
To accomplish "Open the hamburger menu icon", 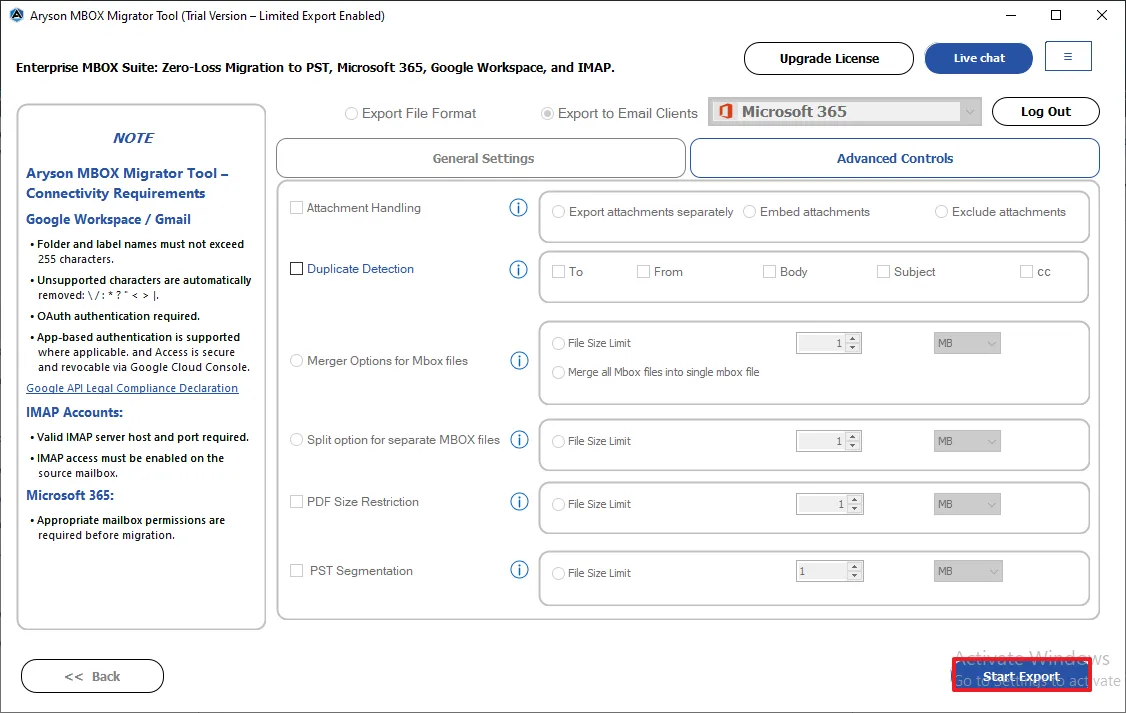I will point(1068,57).
